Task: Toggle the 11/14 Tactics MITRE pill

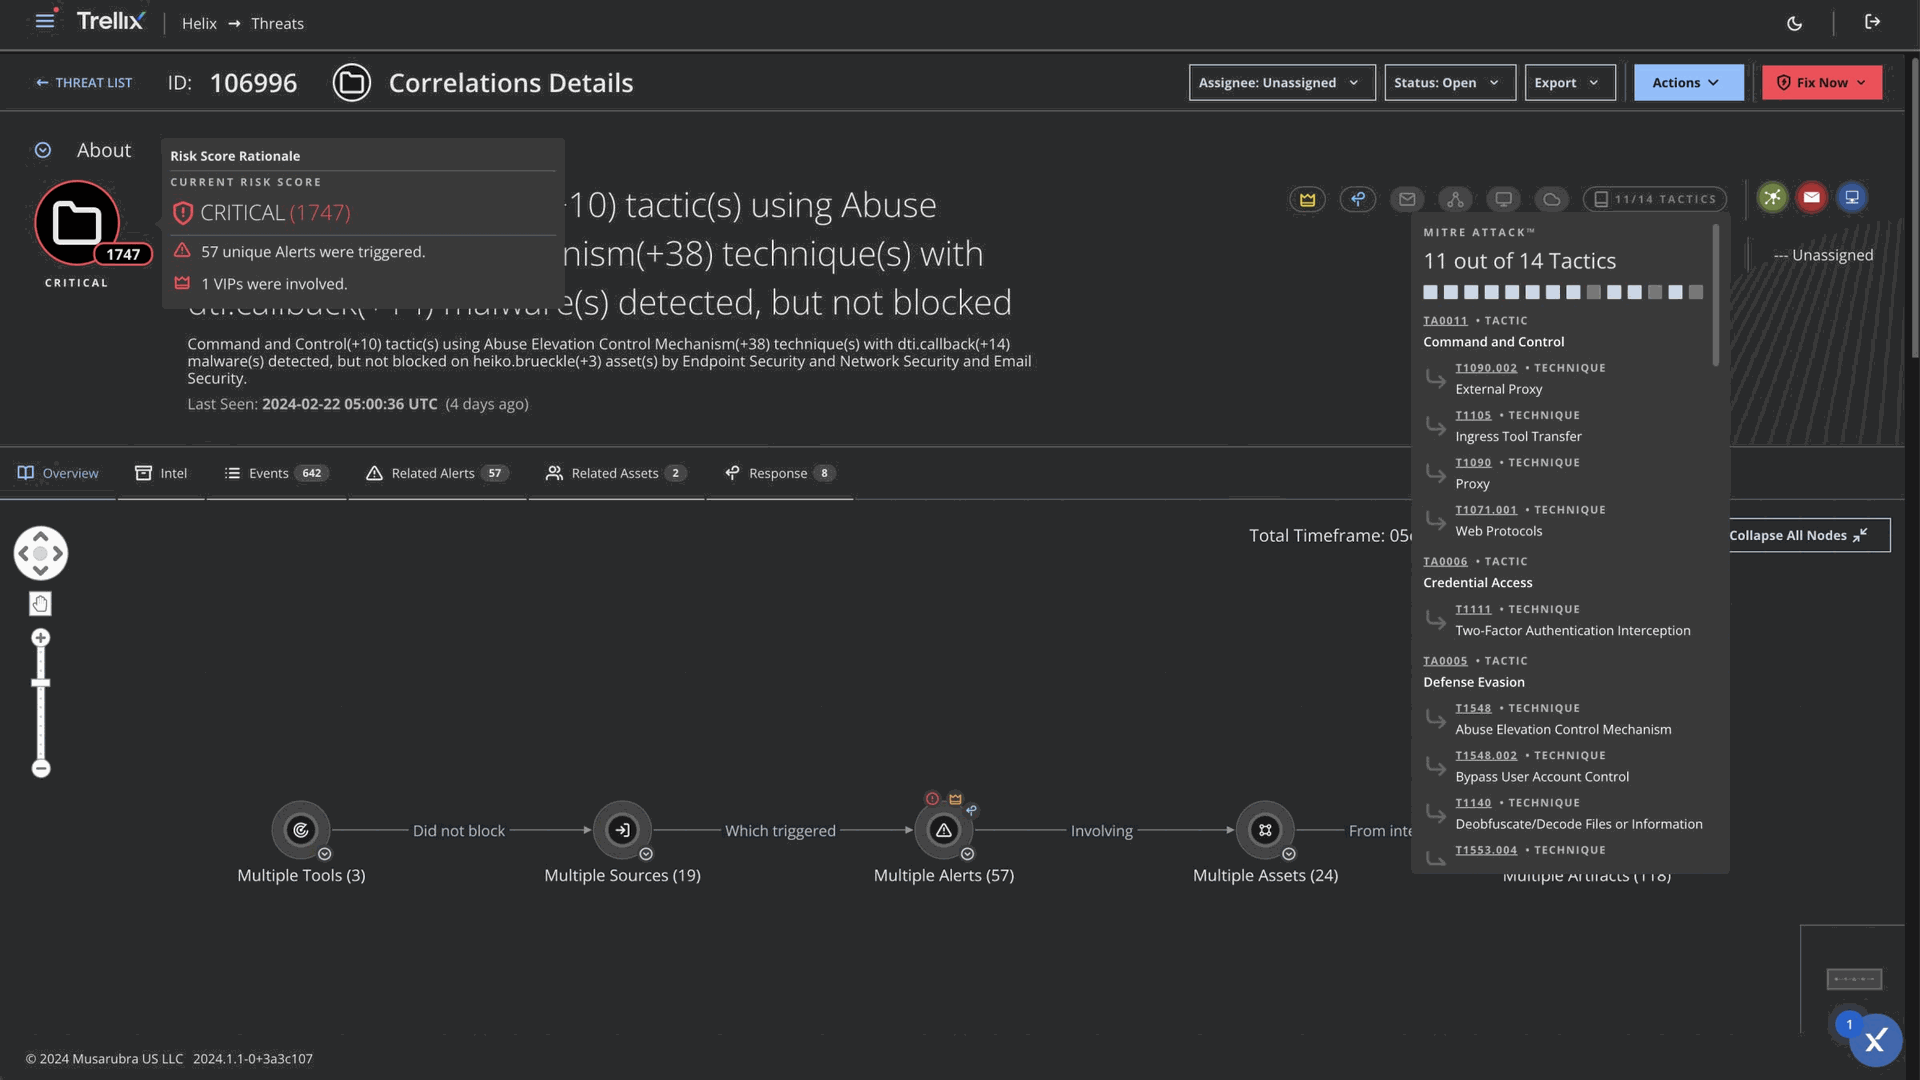Action: point(1654,199)
